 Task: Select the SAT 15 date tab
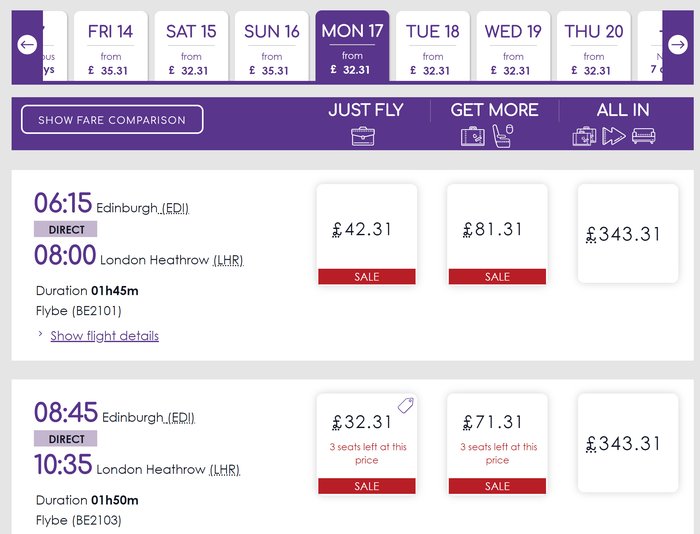(x=191, y=46)
